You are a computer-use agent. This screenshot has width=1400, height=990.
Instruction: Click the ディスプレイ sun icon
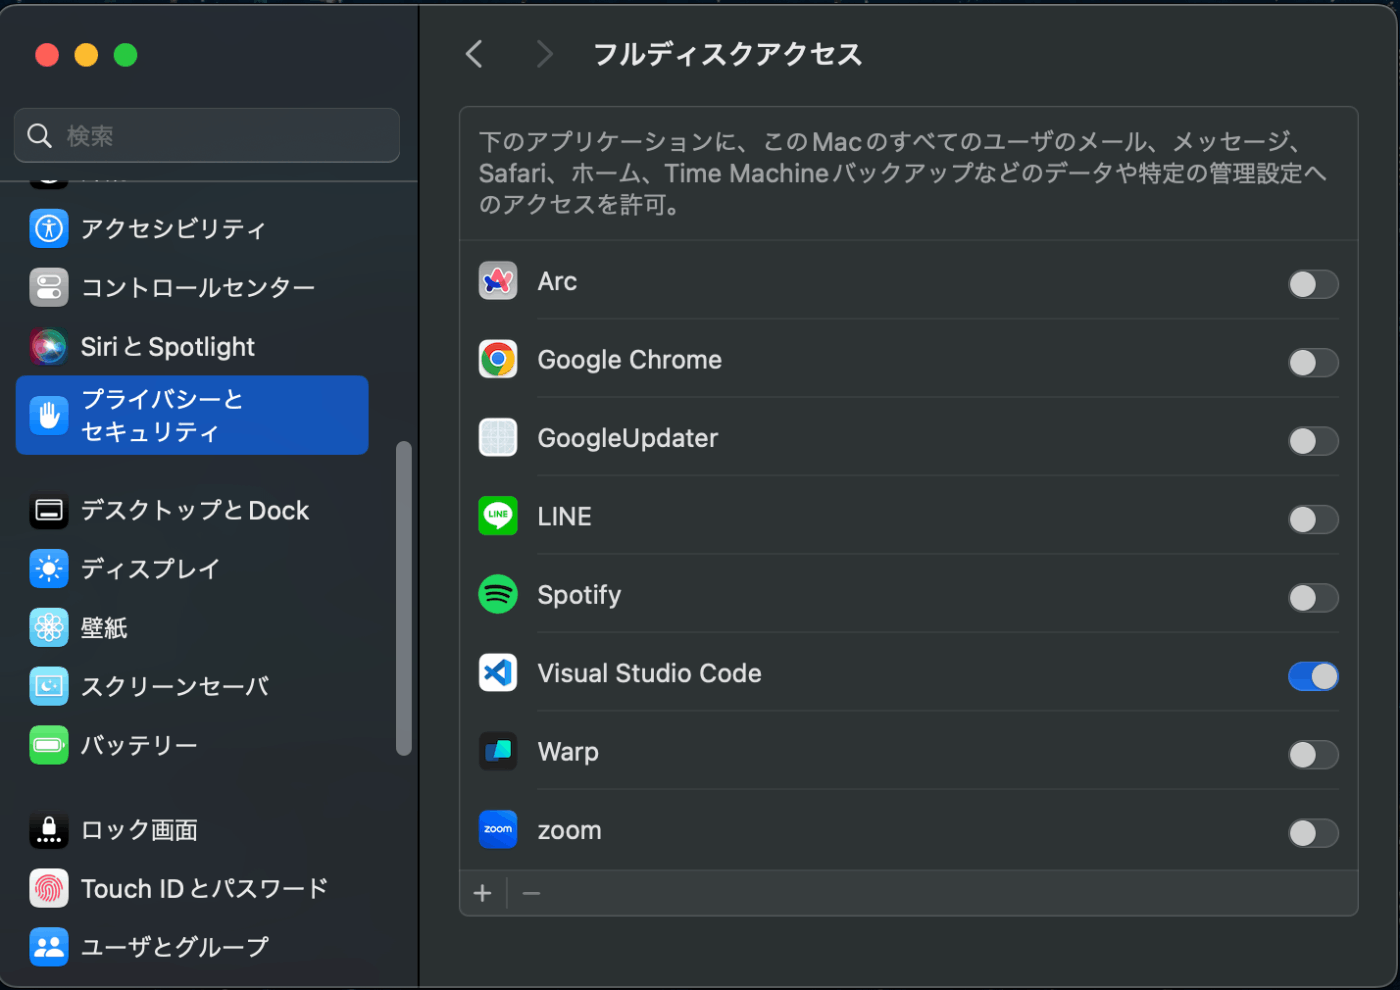click(x=49, y=569)
